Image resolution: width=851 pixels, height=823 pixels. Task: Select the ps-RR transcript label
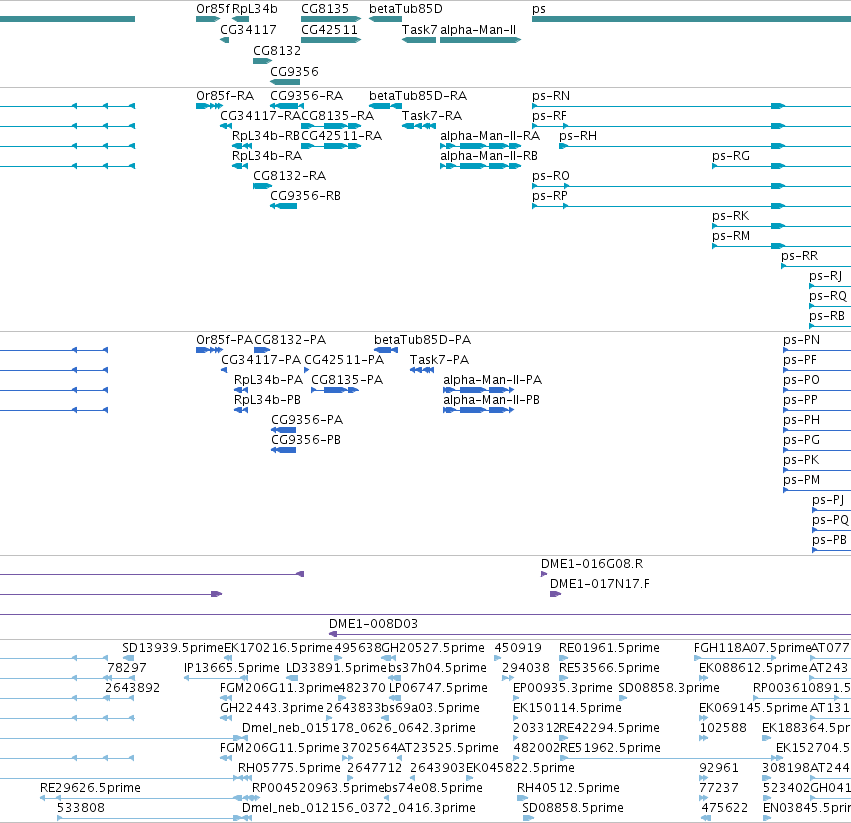[x=799, y=256]
